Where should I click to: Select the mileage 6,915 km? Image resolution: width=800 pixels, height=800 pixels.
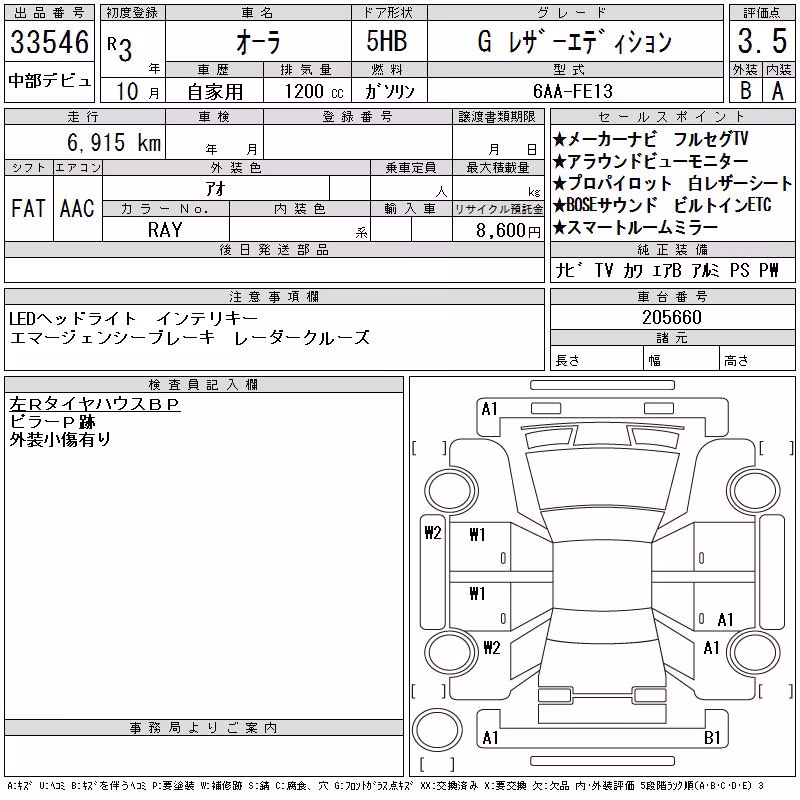114,142
